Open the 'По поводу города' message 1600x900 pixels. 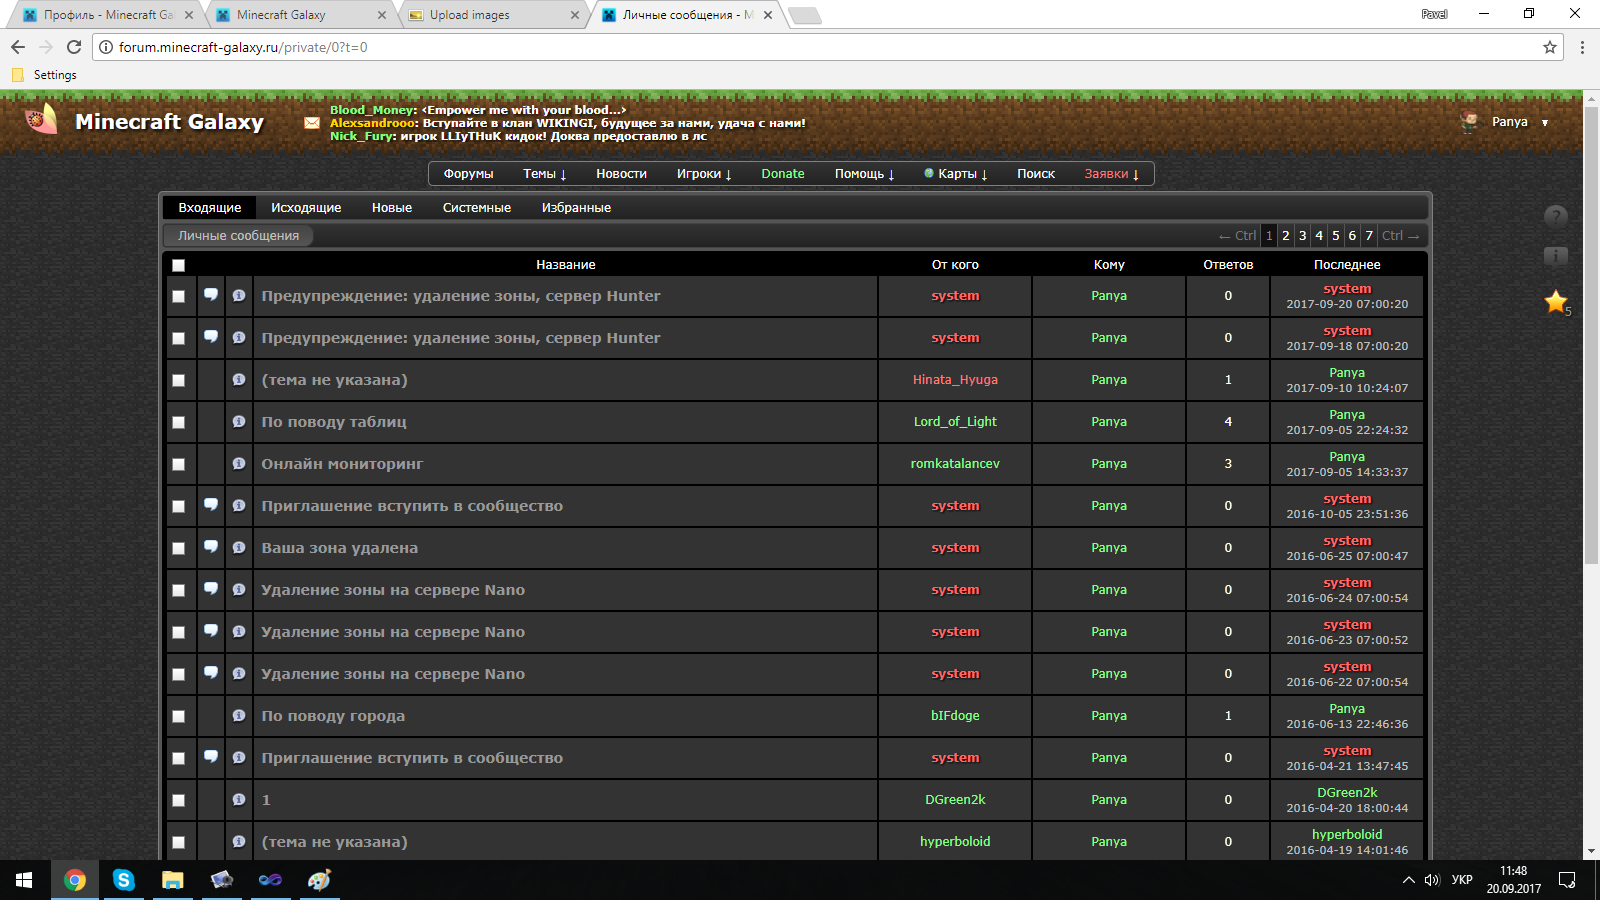tap(333, 716)
